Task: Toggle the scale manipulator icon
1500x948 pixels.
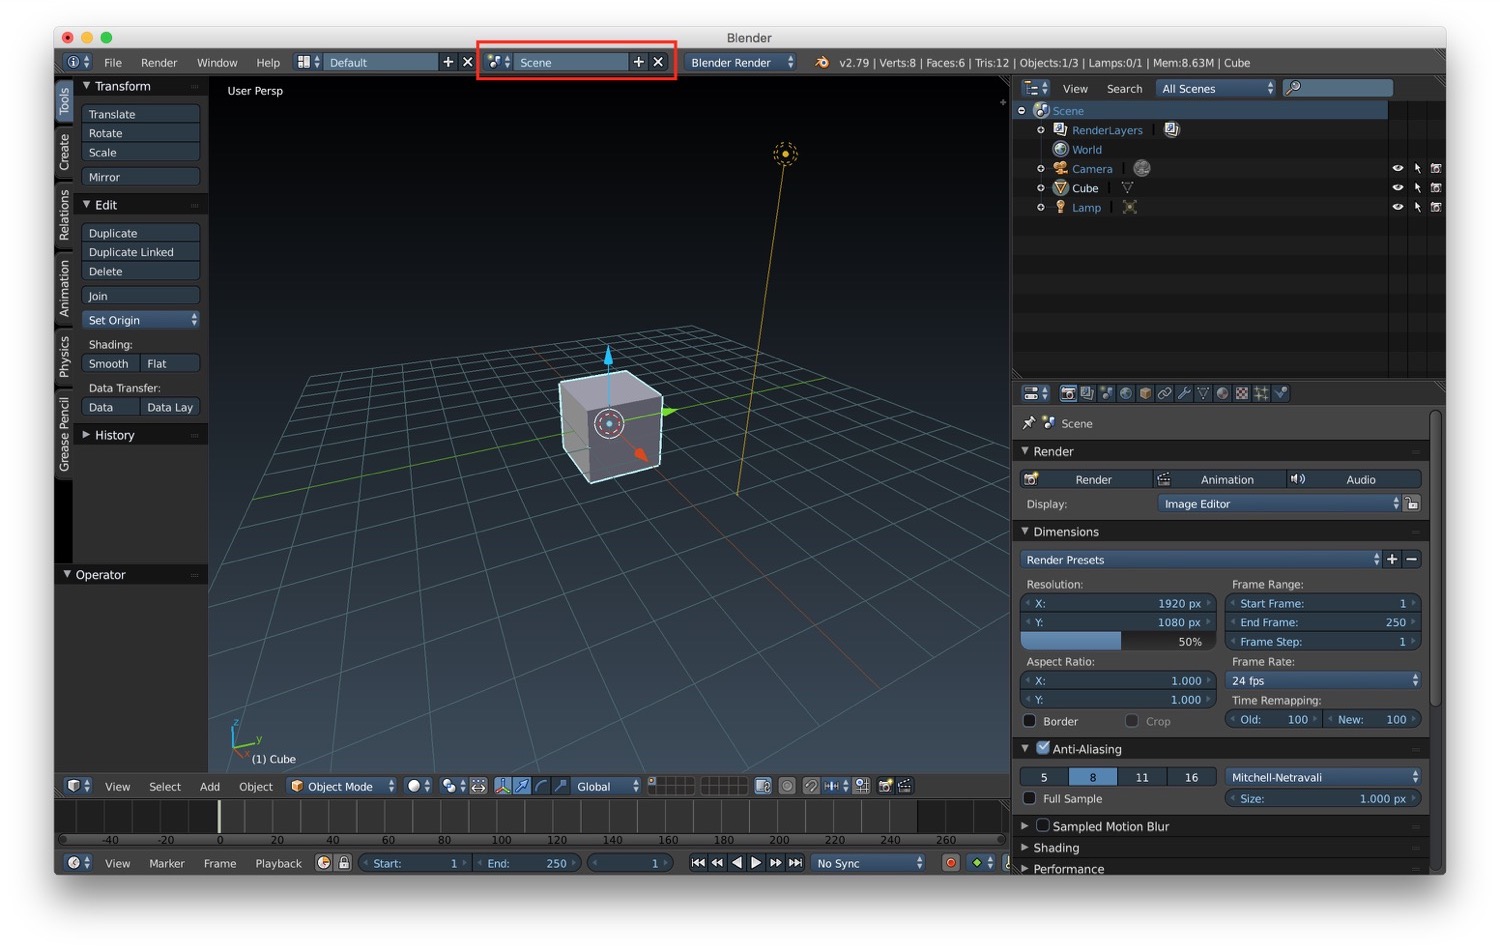Action: point(560,786)
